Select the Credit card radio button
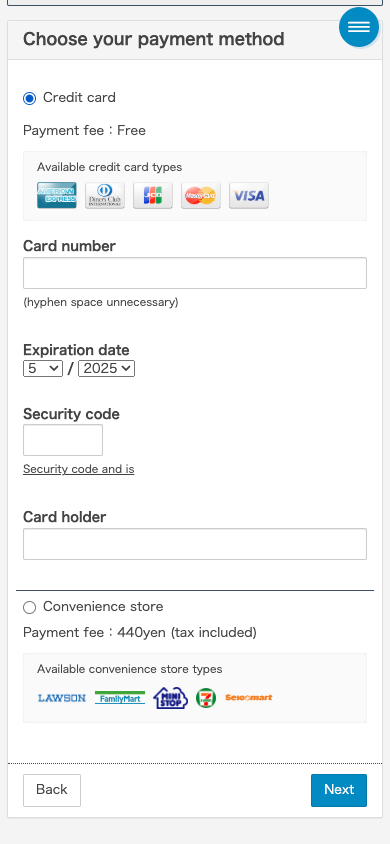This screenshot has height=844, width=390. 30,98
